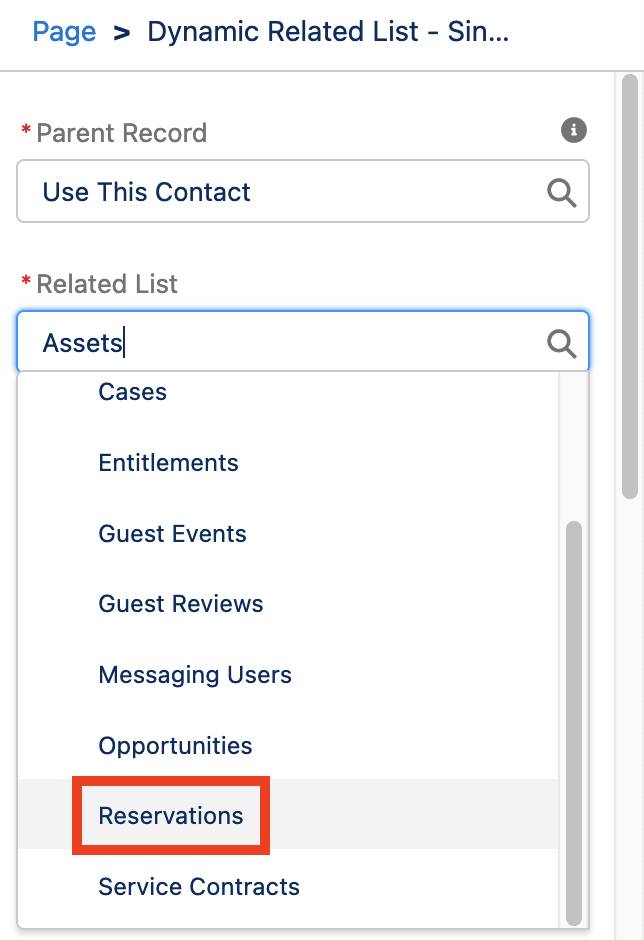Image resolution: width=644 pixels, height=940 pixels.
Task: Click the Related List field label
Action: coord(107,284)
